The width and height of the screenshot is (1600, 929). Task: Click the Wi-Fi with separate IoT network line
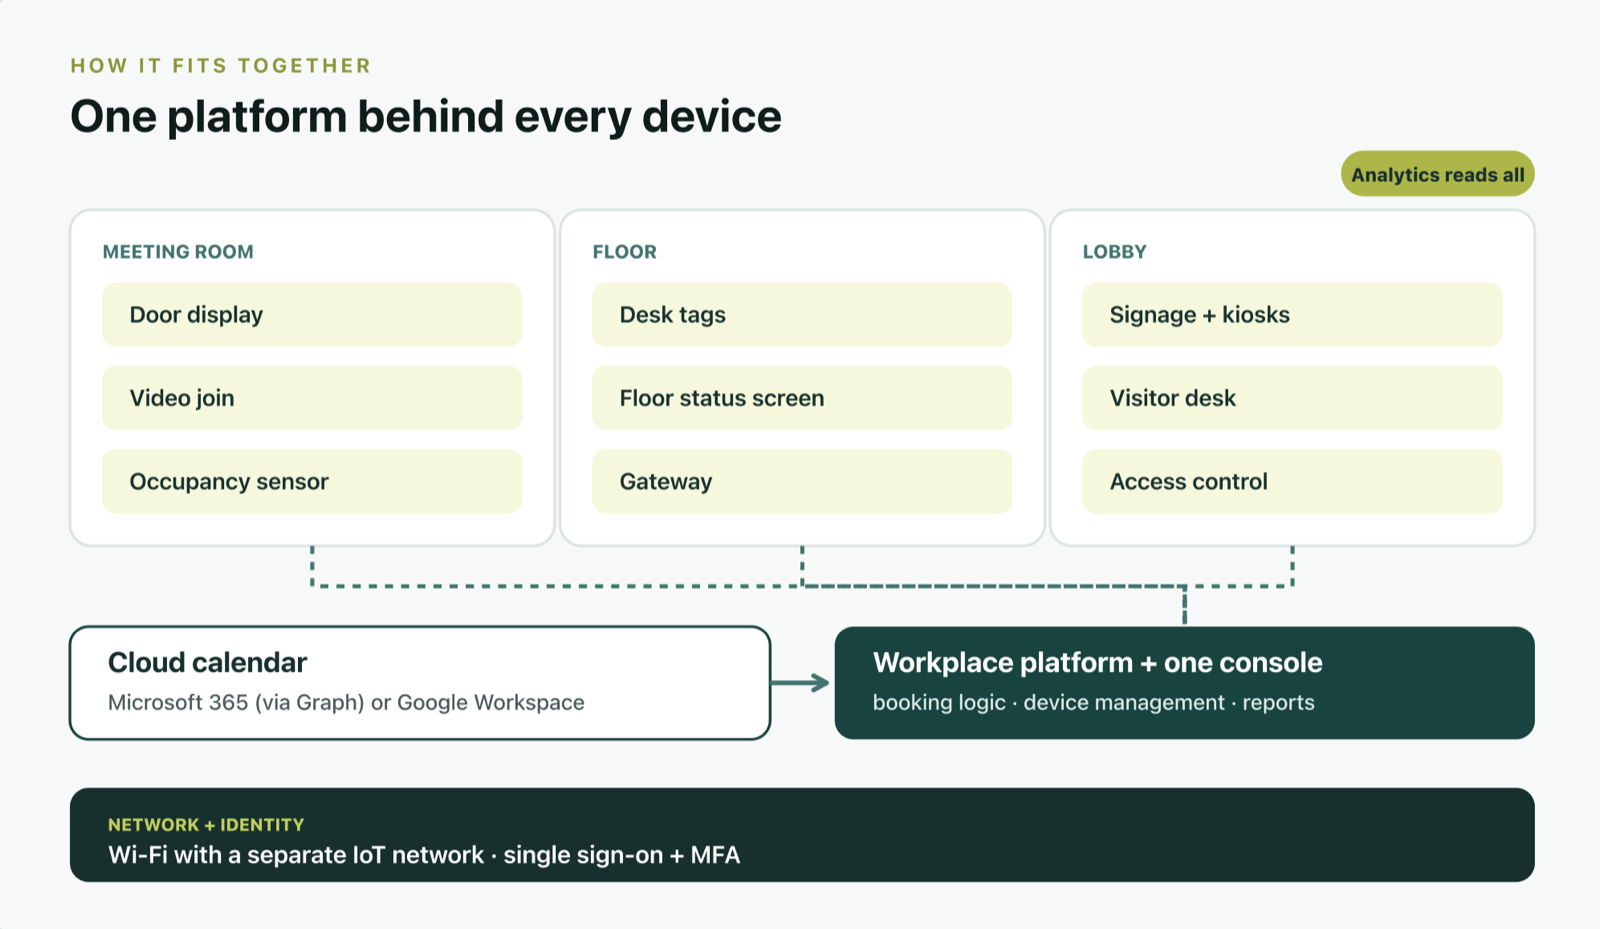[x=424, y=855]
